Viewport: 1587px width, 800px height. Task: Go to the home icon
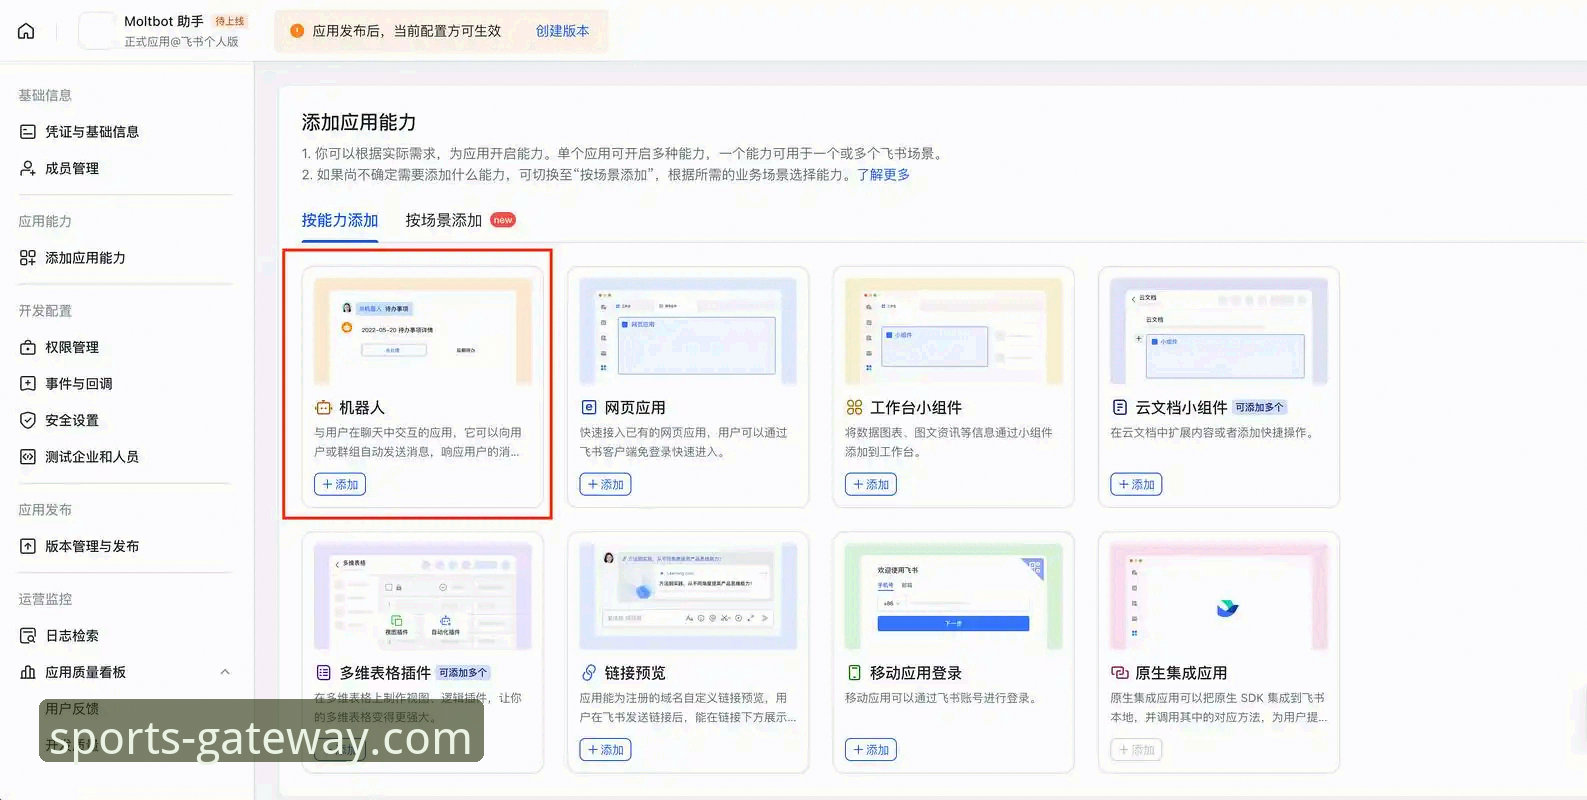point(27,31)
